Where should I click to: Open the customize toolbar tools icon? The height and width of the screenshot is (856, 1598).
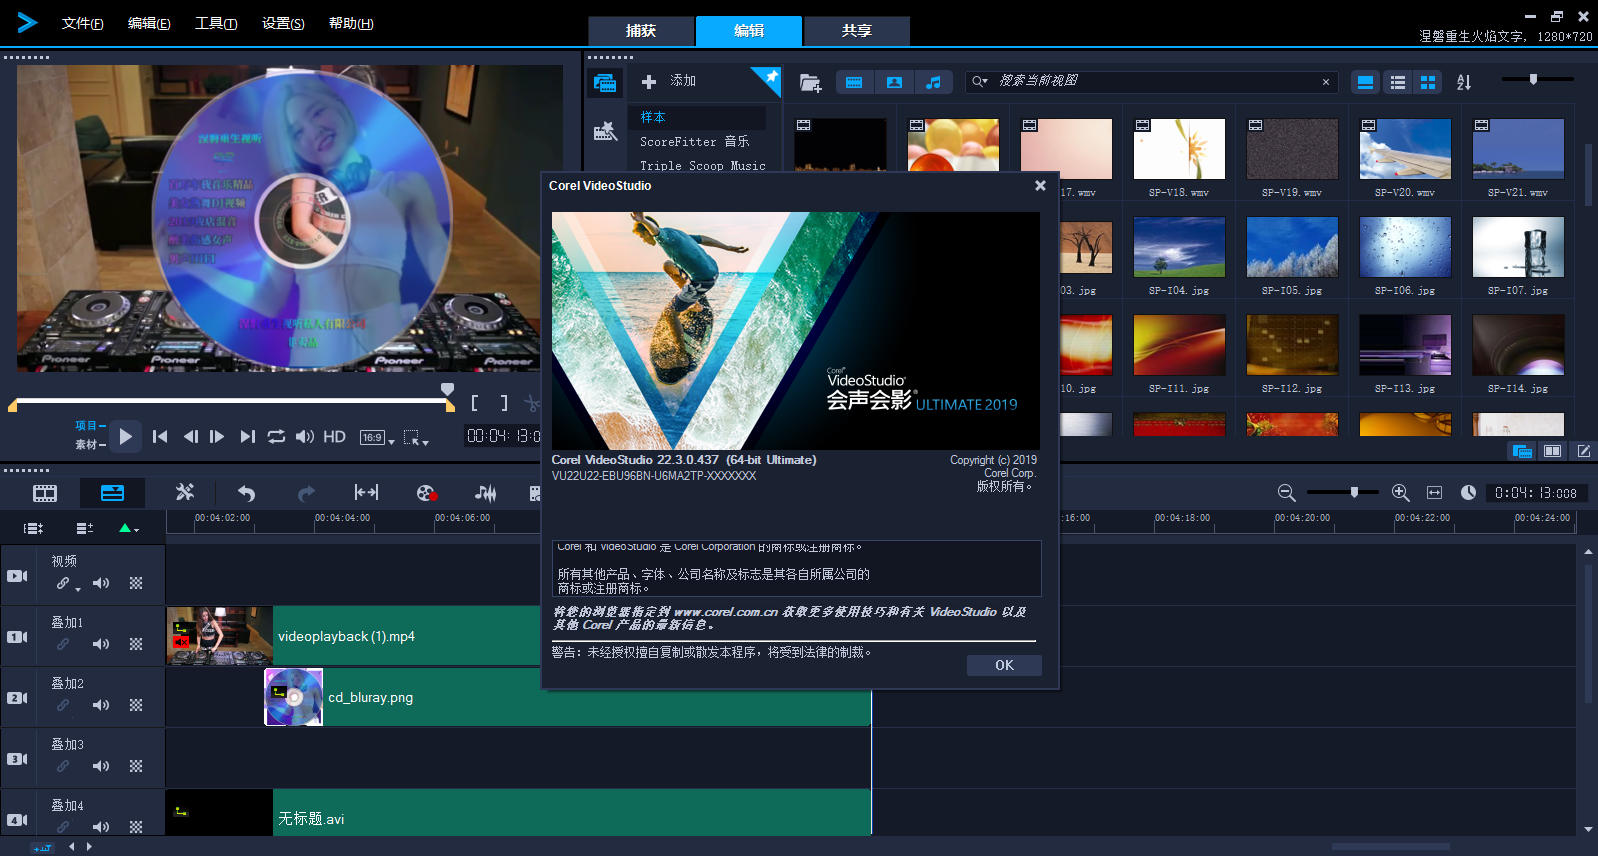tap(185, 492)
